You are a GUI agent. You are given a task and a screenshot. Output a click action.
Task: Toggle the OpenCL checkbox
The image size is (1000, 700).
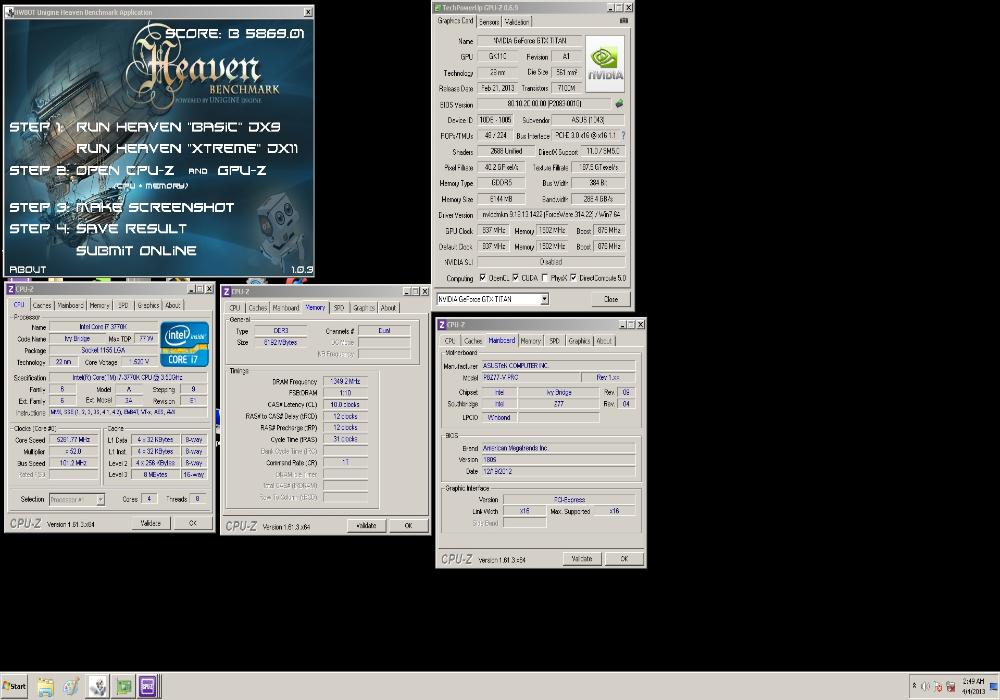482,278
